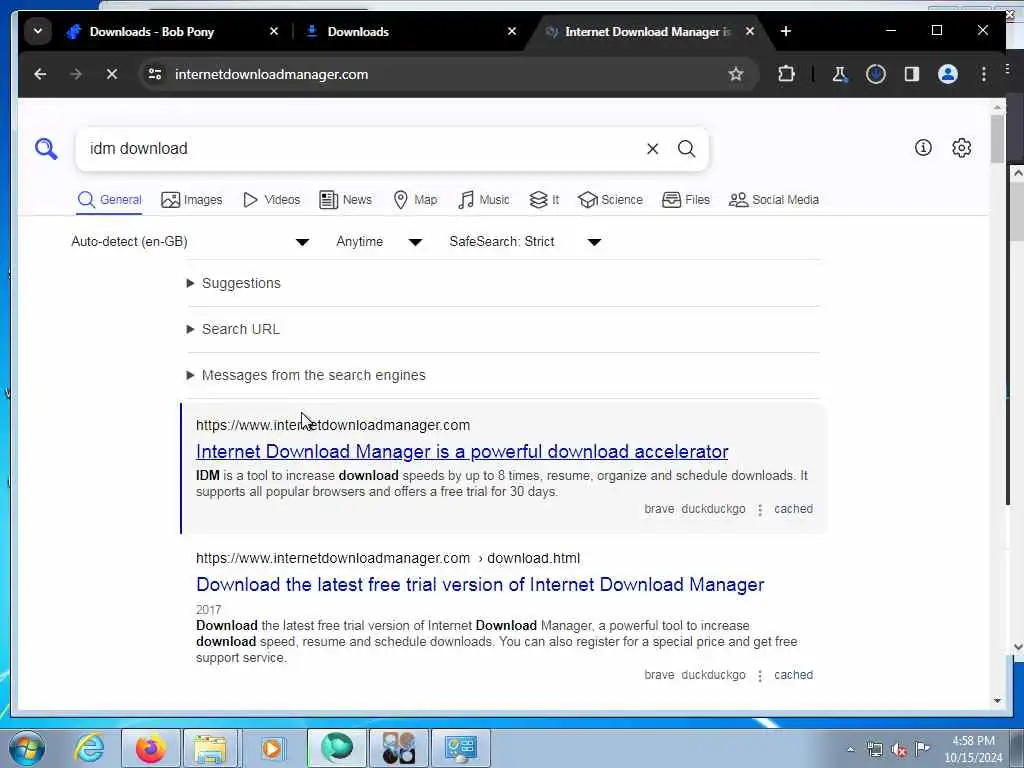Image resolution: width=1024 pixels, height=768 pixels.
Task: Switch to Downloads - Bob Pony tab
Action: (152, 31)
